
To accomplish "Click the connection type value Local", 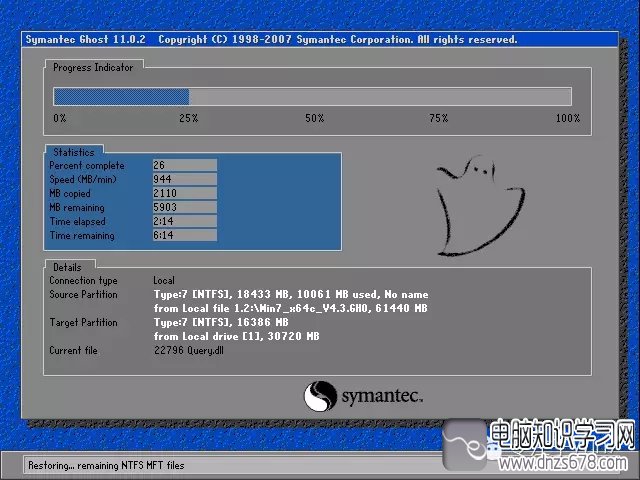I will tap(164, 280).
